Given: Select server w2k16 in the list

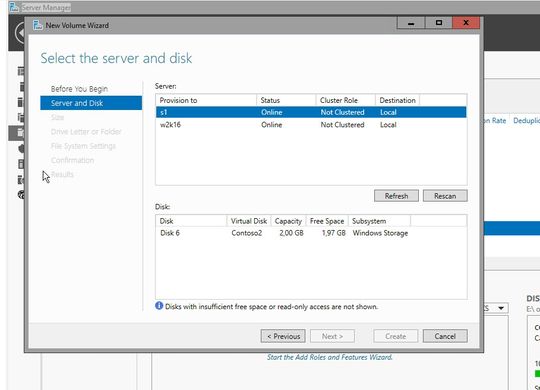Looking at the screenshot, I should [x=311, y=125].
